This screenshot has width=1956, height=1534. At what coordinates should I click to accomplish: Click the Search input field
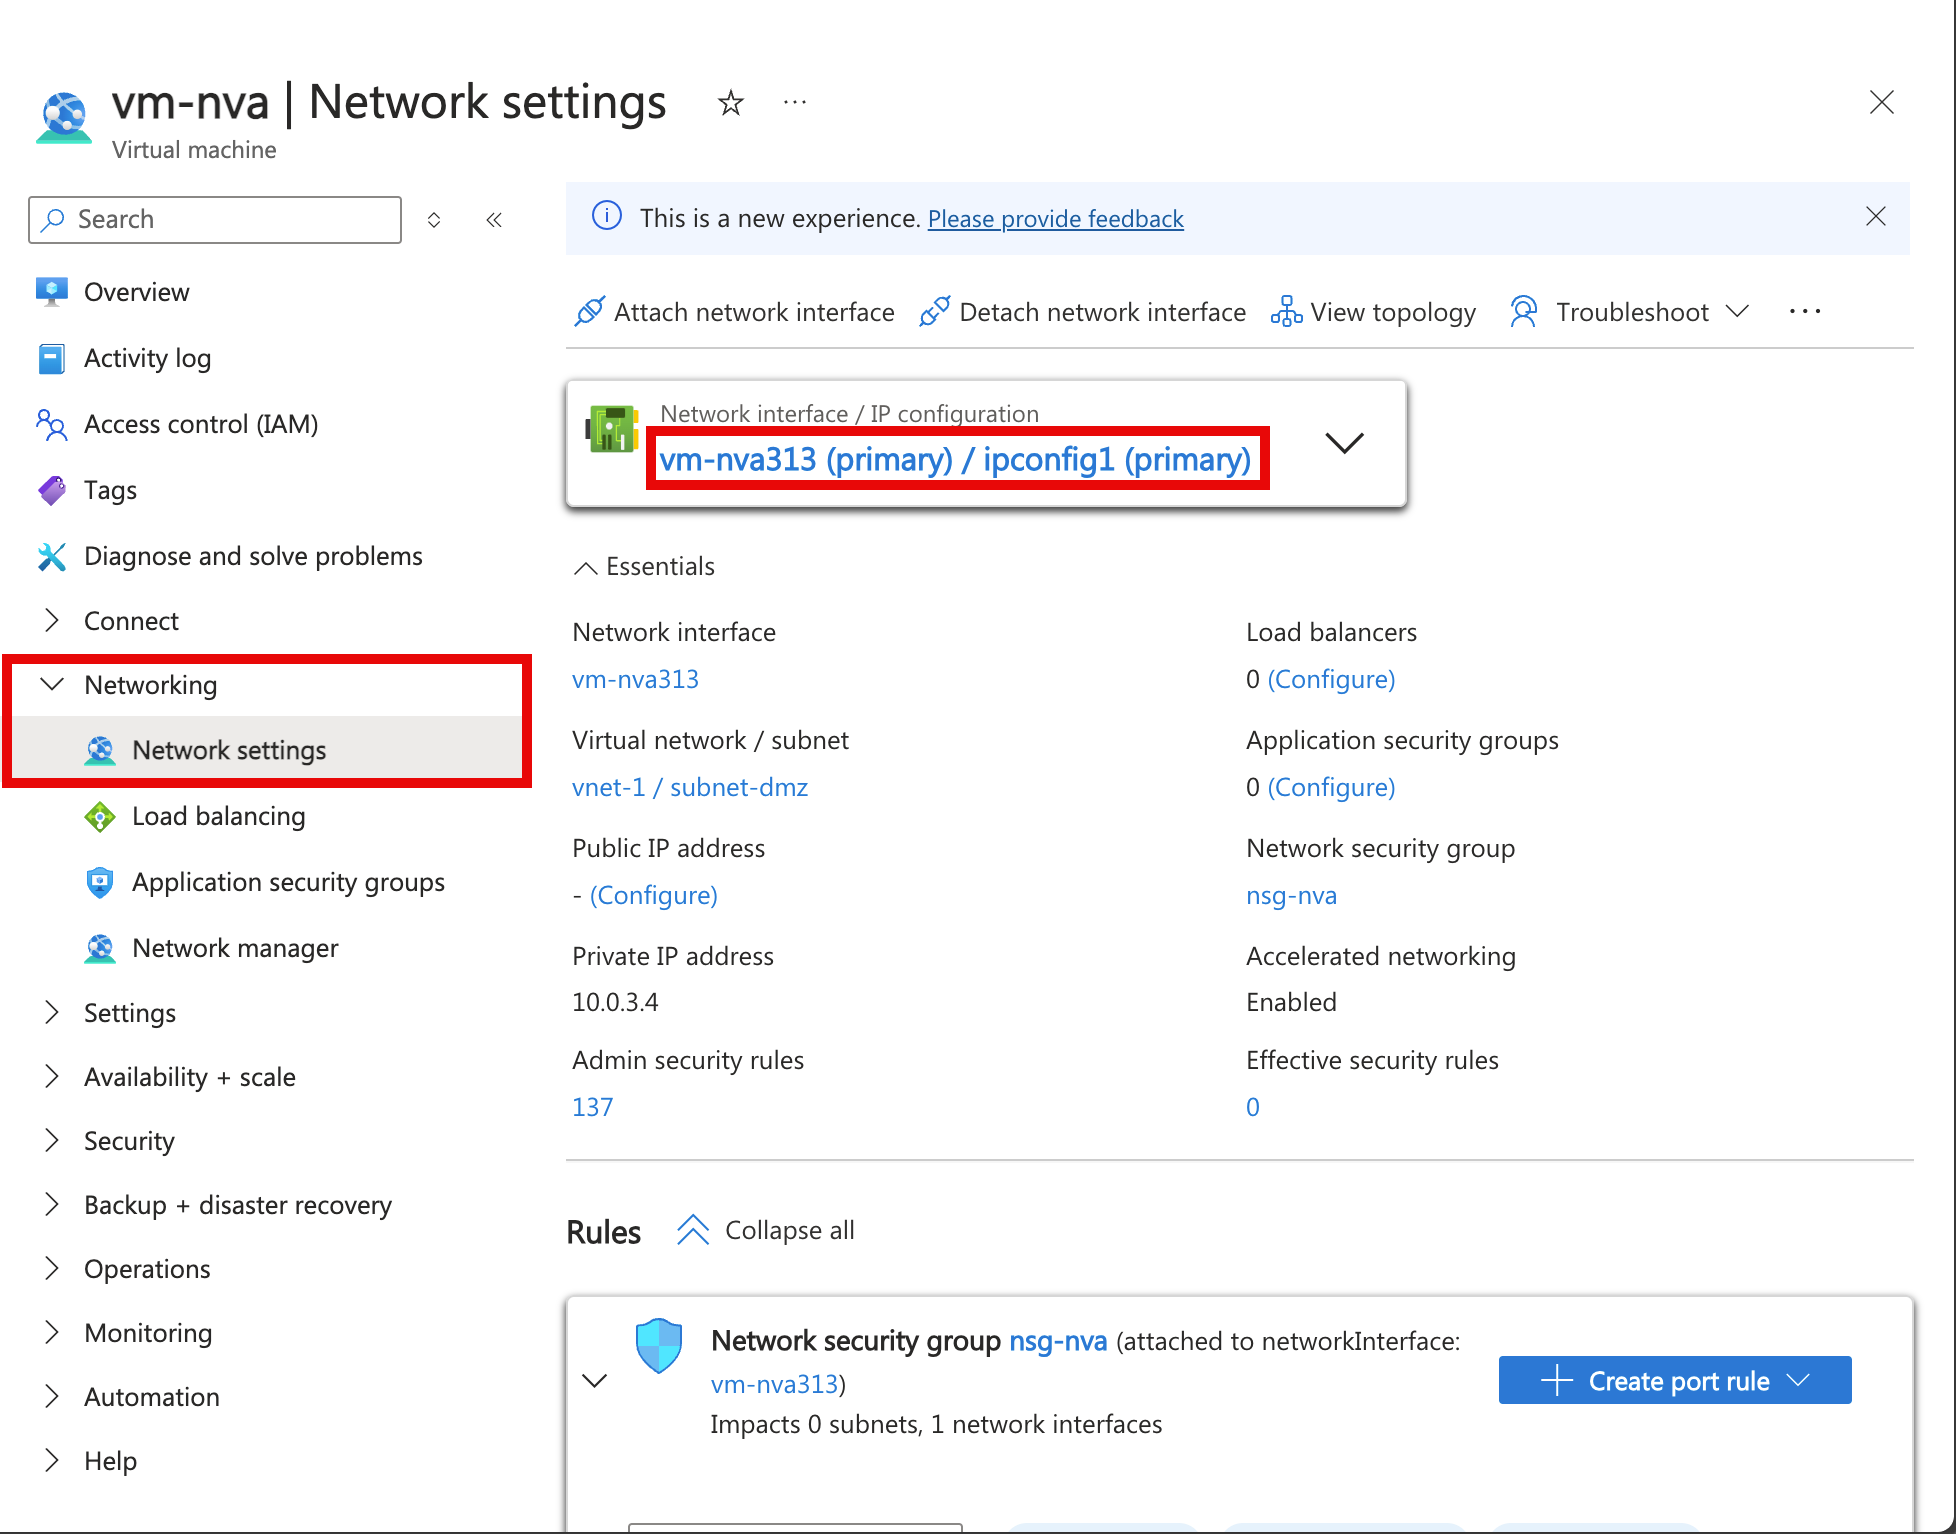222,219
